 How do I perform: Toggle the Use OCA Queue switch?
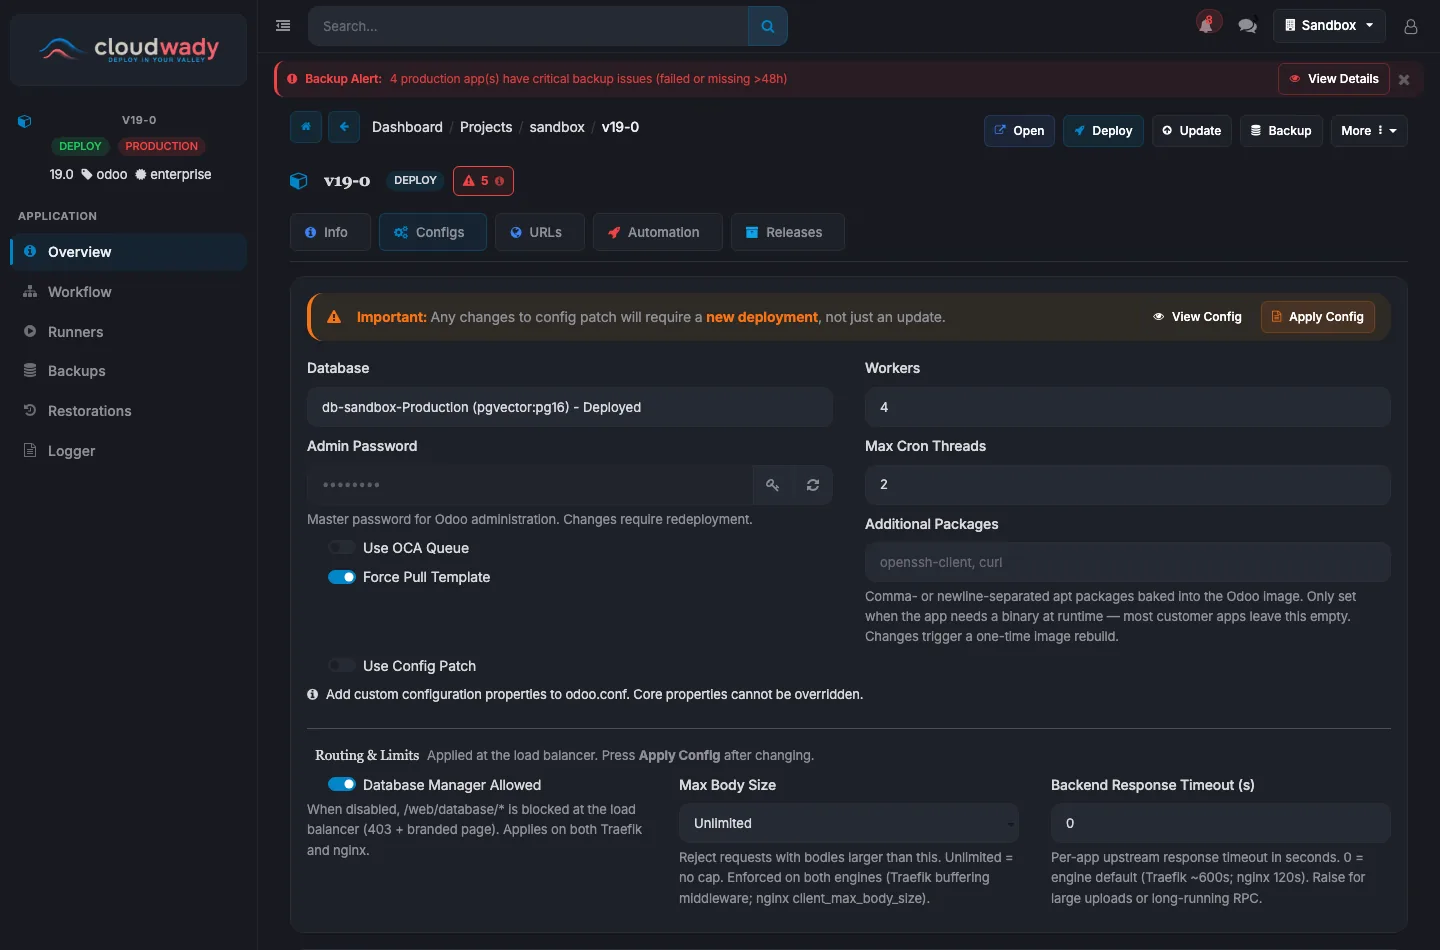tap(342, 548)
